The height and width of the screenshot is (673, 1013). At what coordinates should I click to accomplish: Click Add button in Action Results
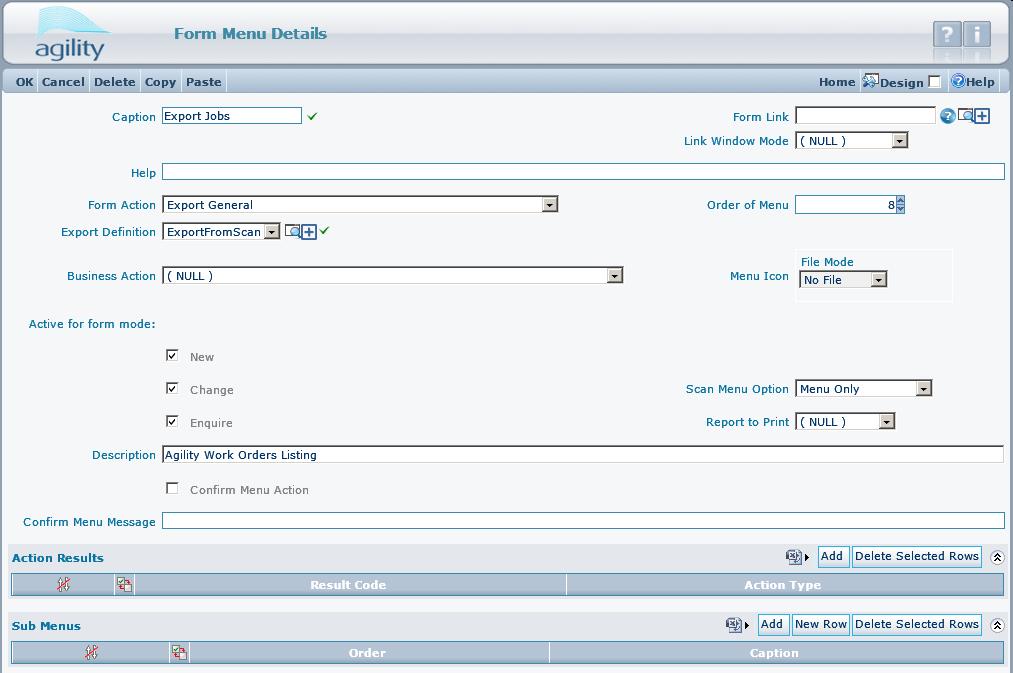click(831, 556)
